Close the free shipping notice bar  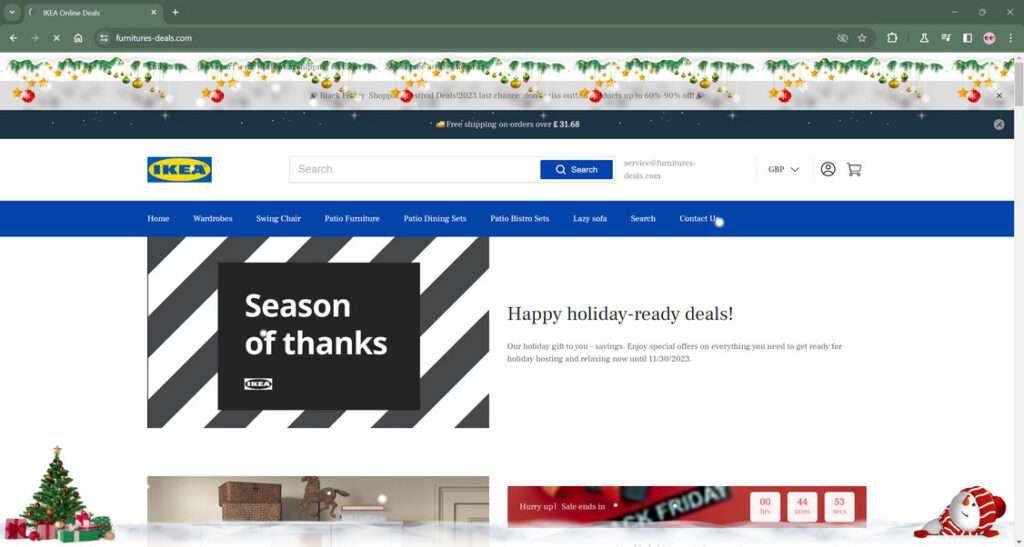point(999,125)
